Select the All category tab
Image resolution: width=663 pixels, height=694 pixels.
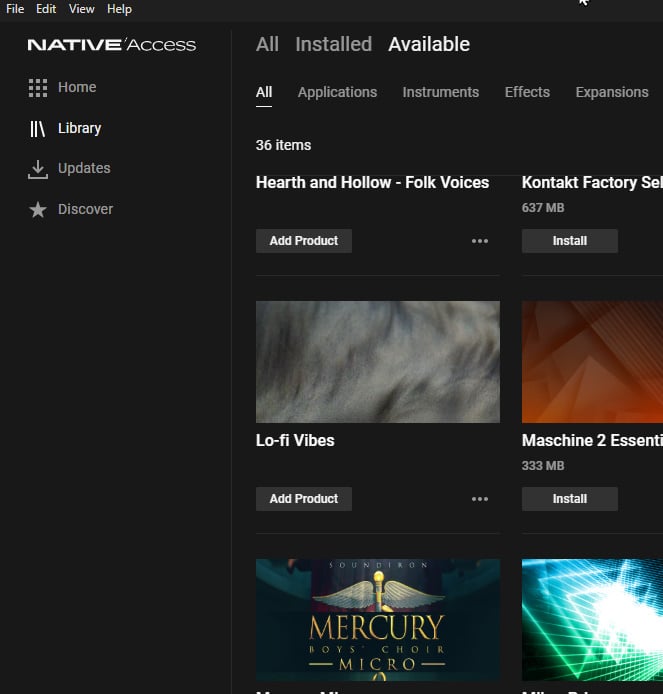pos(264,92)
